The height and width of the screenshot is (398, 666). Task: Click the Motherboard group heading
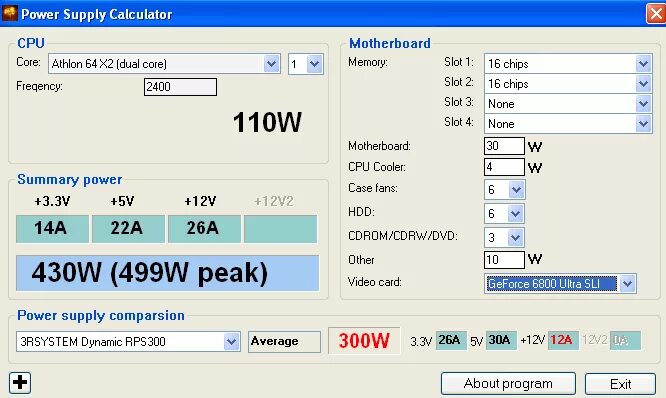click(x=389, y=43)
